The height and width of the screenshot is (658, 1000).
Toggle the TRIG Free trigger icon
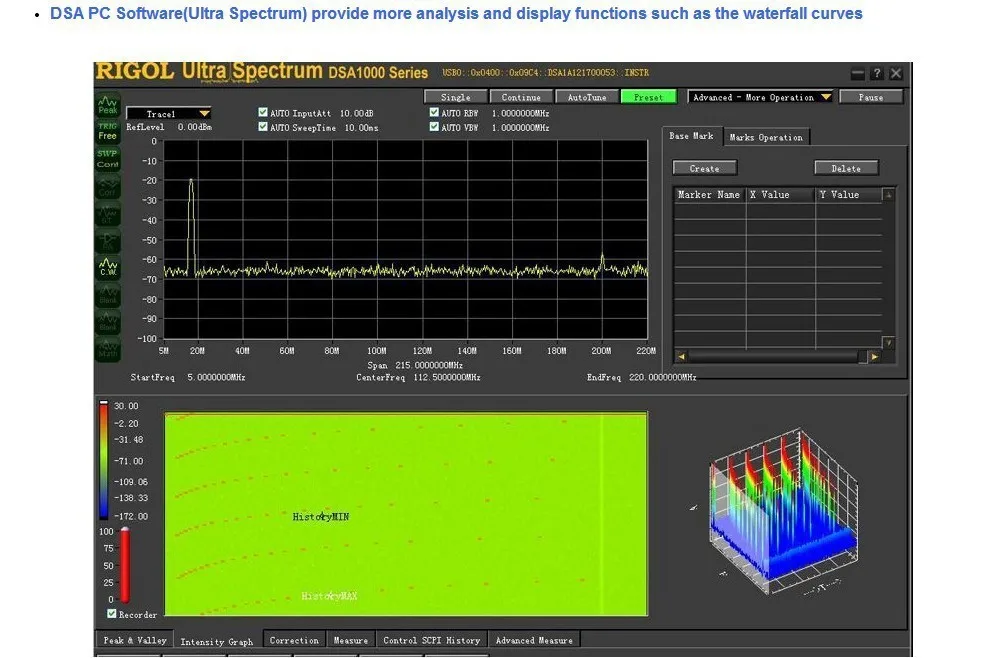[108, 131]
